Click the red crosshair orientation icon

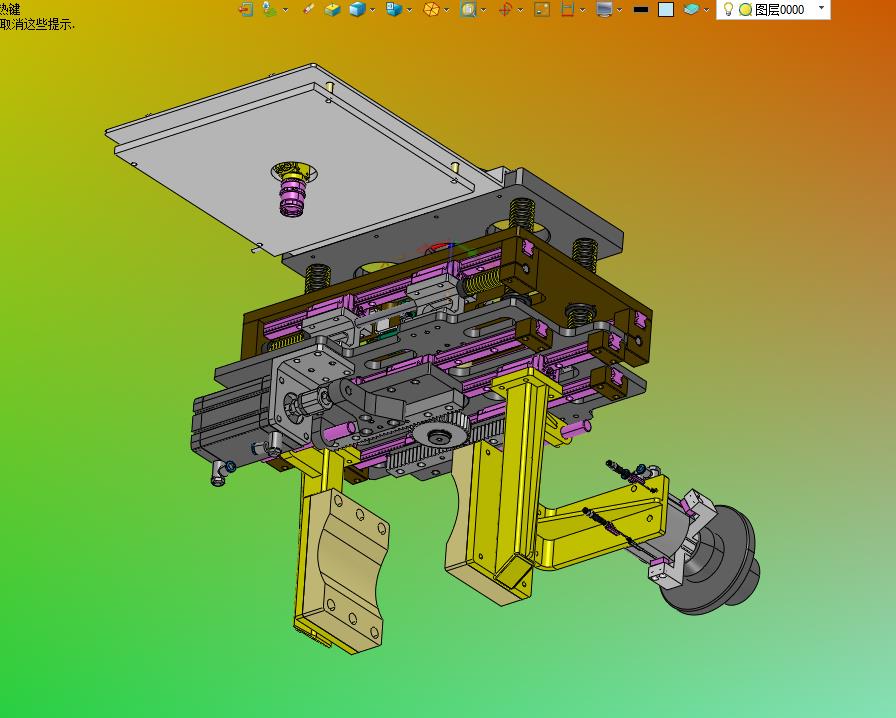point(505,9)
